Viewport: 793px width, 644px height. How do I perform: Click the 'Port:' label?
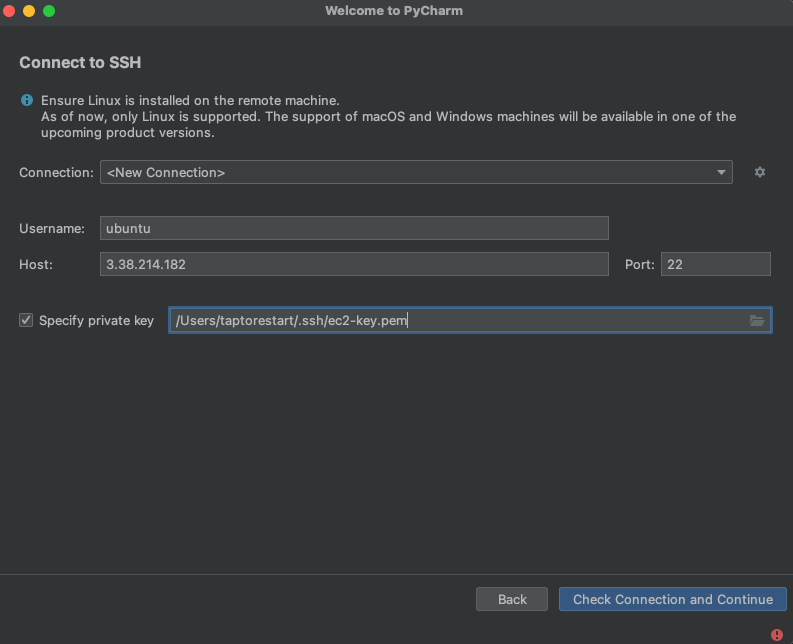(x=640, y=265)
